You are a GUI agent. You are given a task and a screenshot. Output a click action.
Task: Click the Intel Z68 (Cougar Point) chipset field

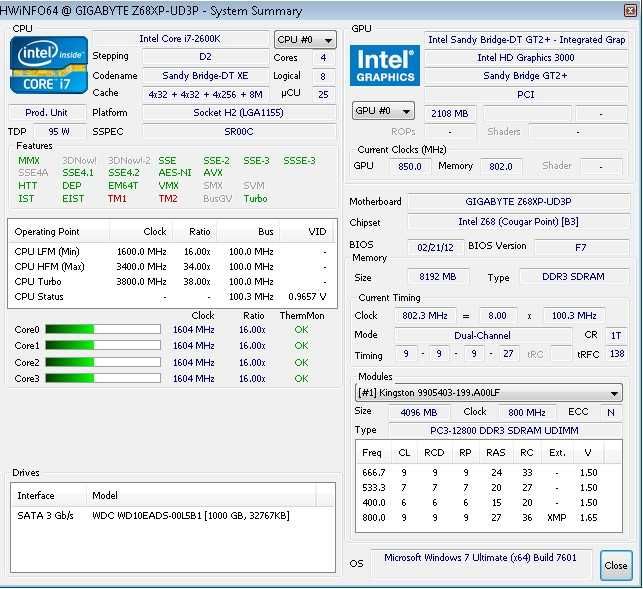pyautogui.click(x=518, y=222)
